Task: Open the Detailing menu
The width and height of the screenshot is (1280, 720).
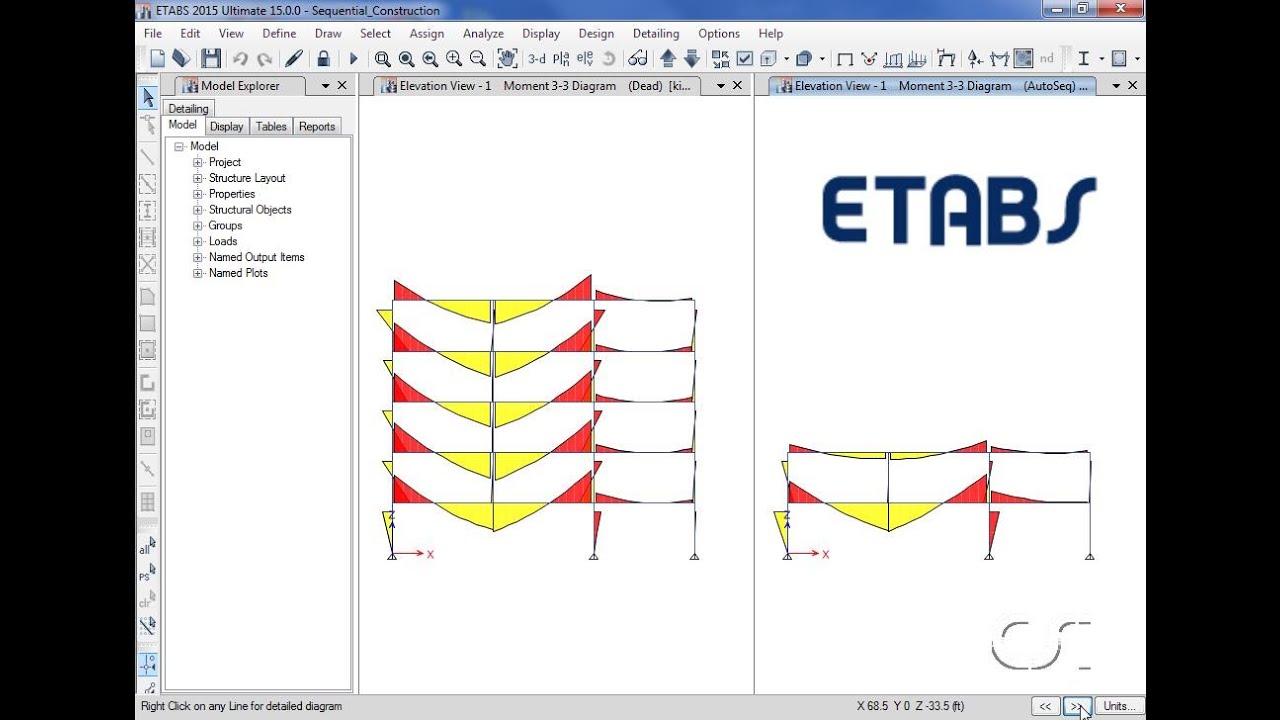Action: point(656,33)
